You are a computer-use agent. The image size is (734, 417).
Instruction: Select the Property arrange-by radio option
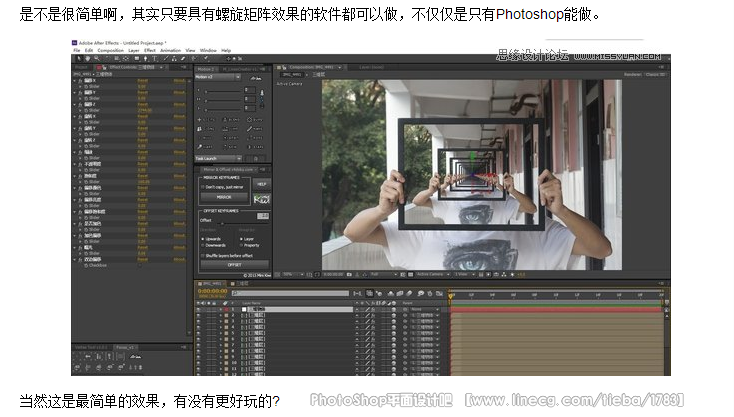coord(241,245)
